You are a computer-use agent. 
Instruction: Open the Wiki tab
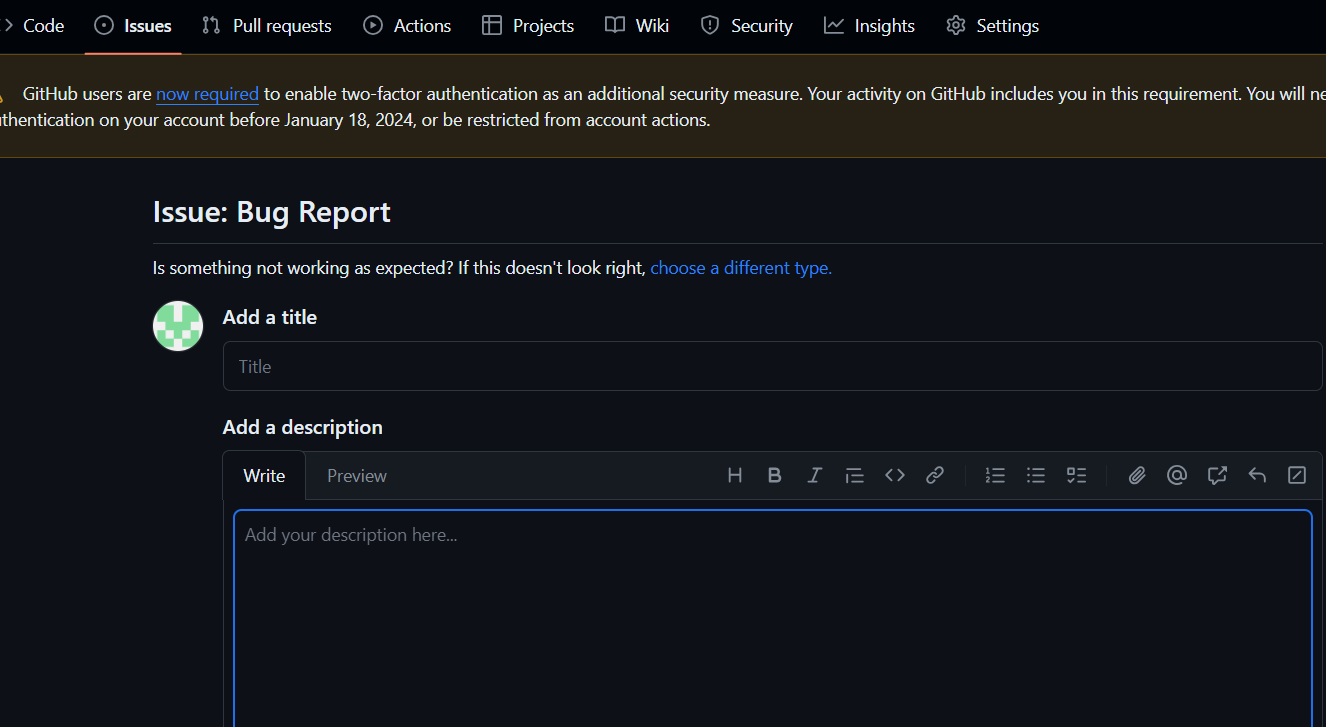pos(637,26)
